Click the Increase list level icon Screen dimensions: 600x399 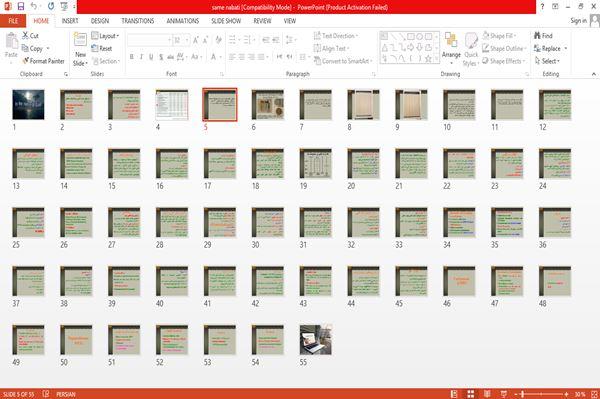pyautogui.click(x=276, y=40)
